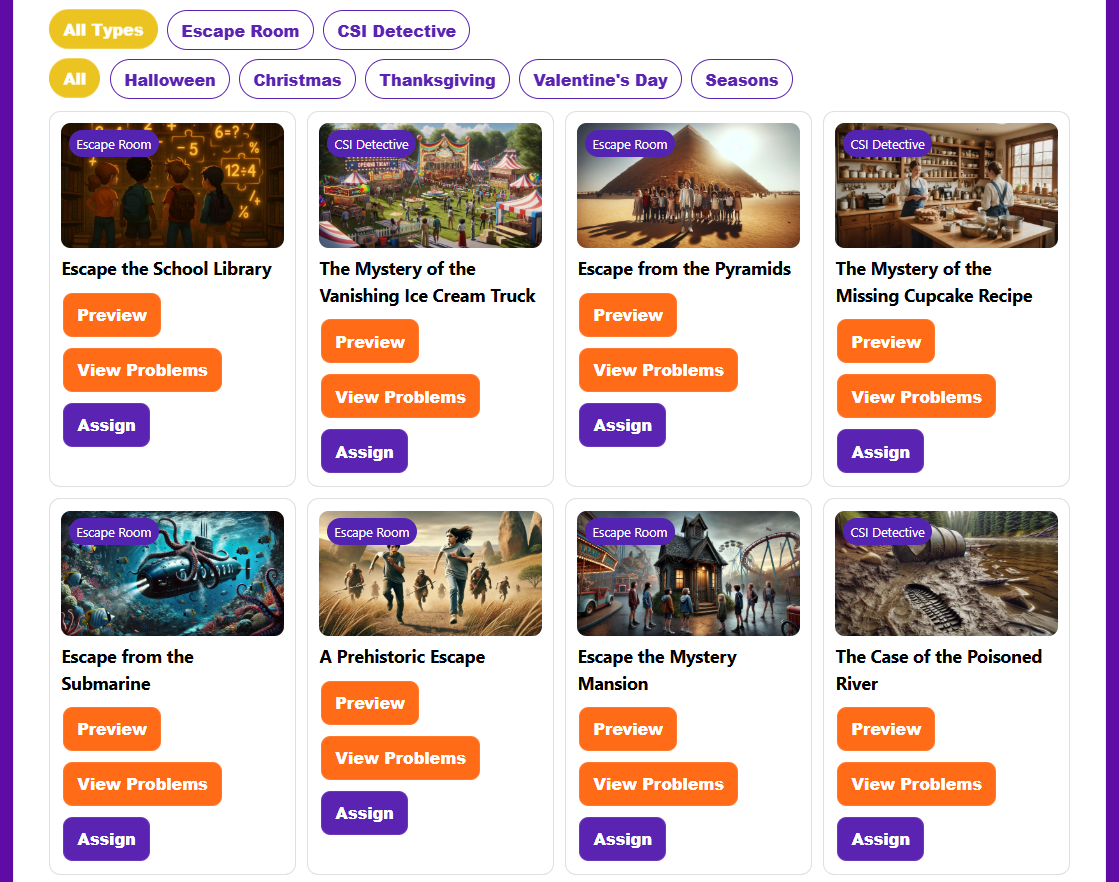1119x882 pixels.
Task: View Problems for the Vanishing Ice Cream Truck
Action: [x=400, y=396]
